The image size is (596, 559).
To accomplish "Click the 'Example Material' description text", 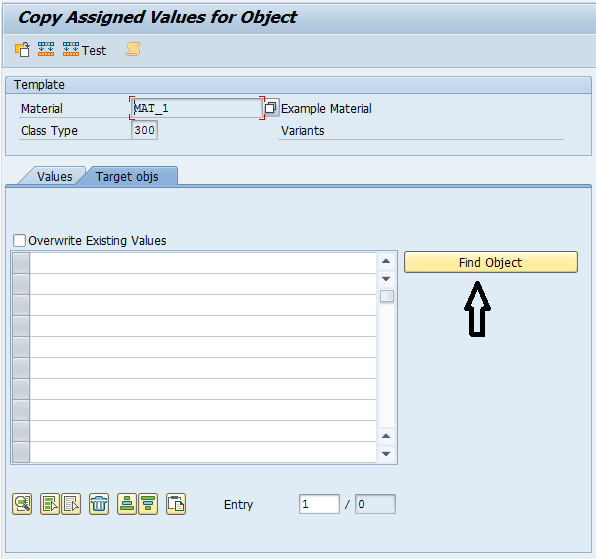I will (326, 109).
